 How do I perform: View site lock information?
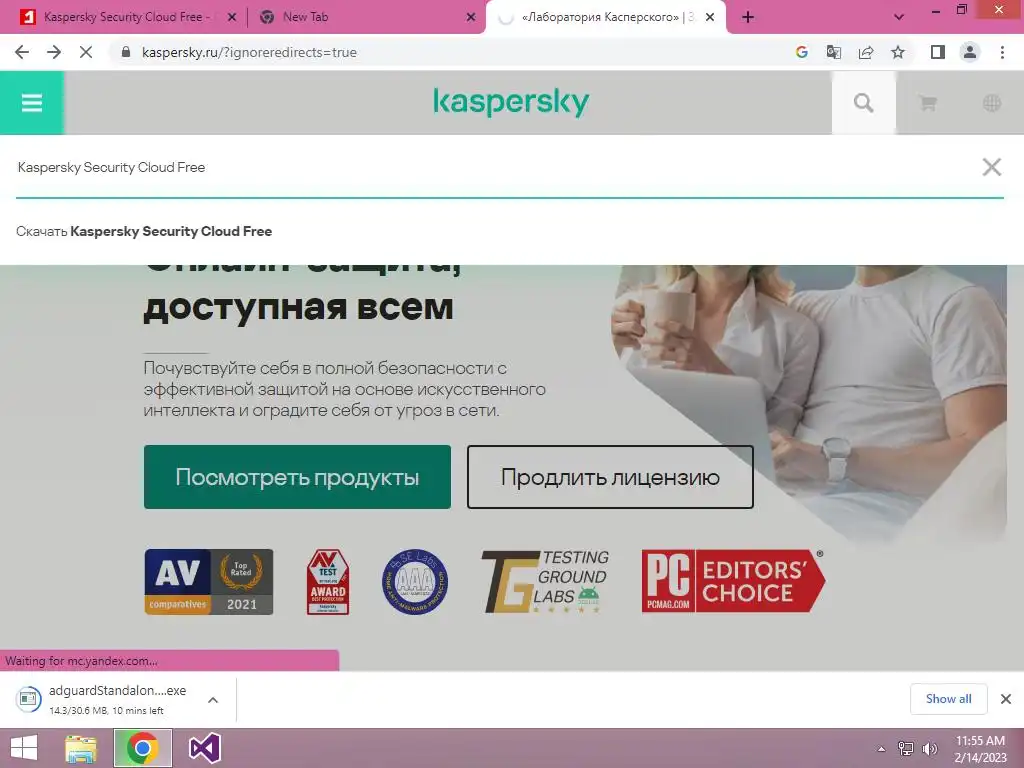126,52
